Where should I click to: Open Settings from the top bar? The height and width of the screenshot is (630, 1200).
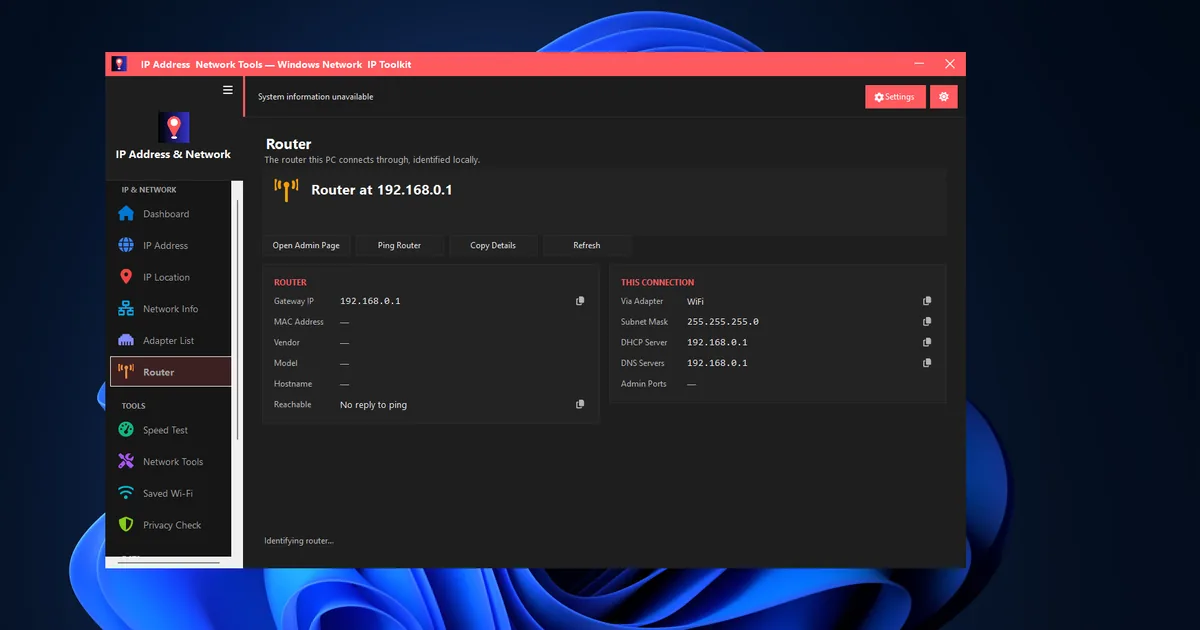895,97
